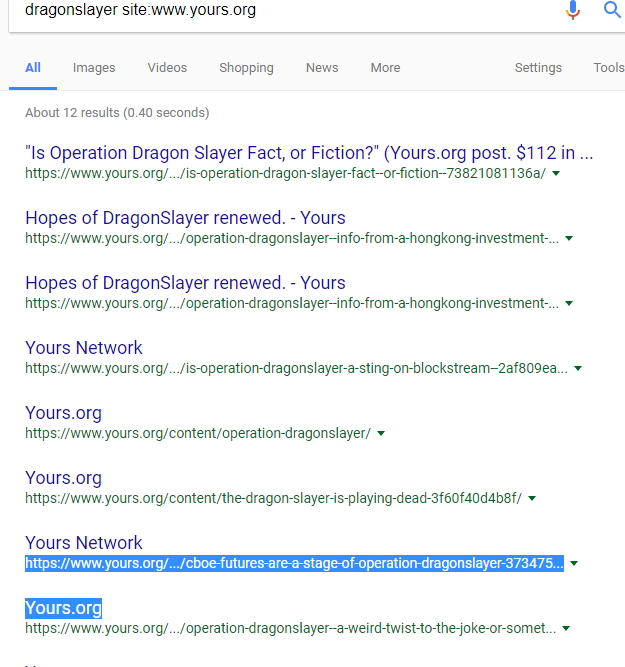Viewport: 625px width, 667px height.
Task: Switch to the Images tab
Action: point(94,68)
